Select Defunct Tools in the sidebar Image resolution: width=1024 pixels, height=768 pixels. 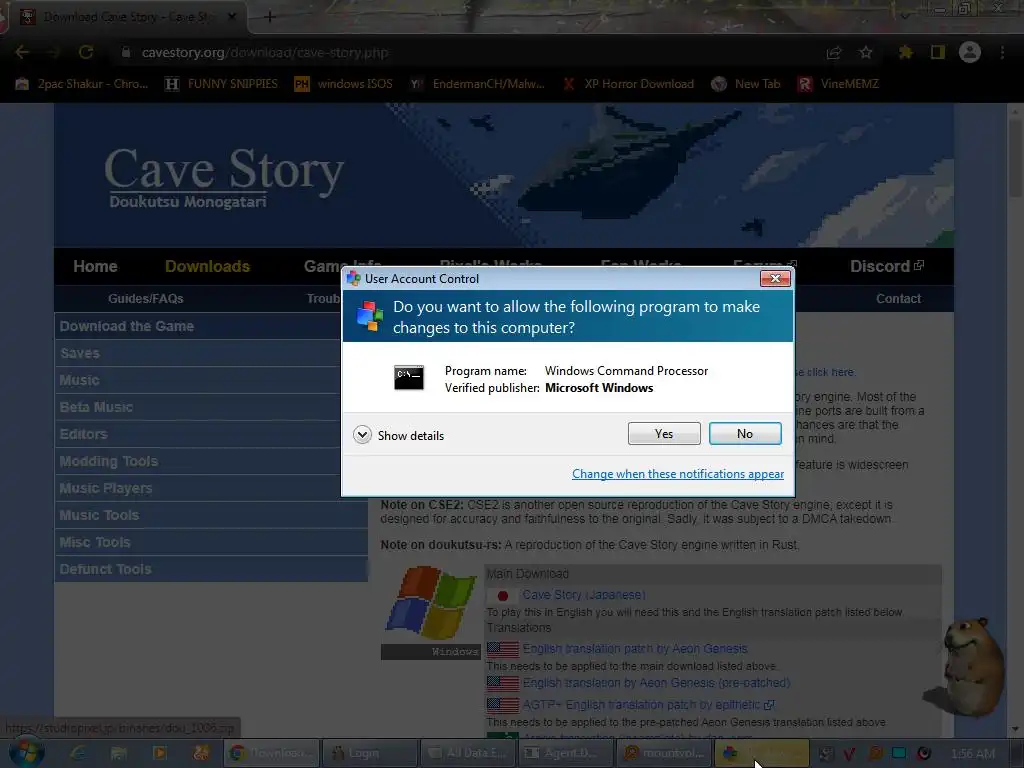(x=210, y=569)
